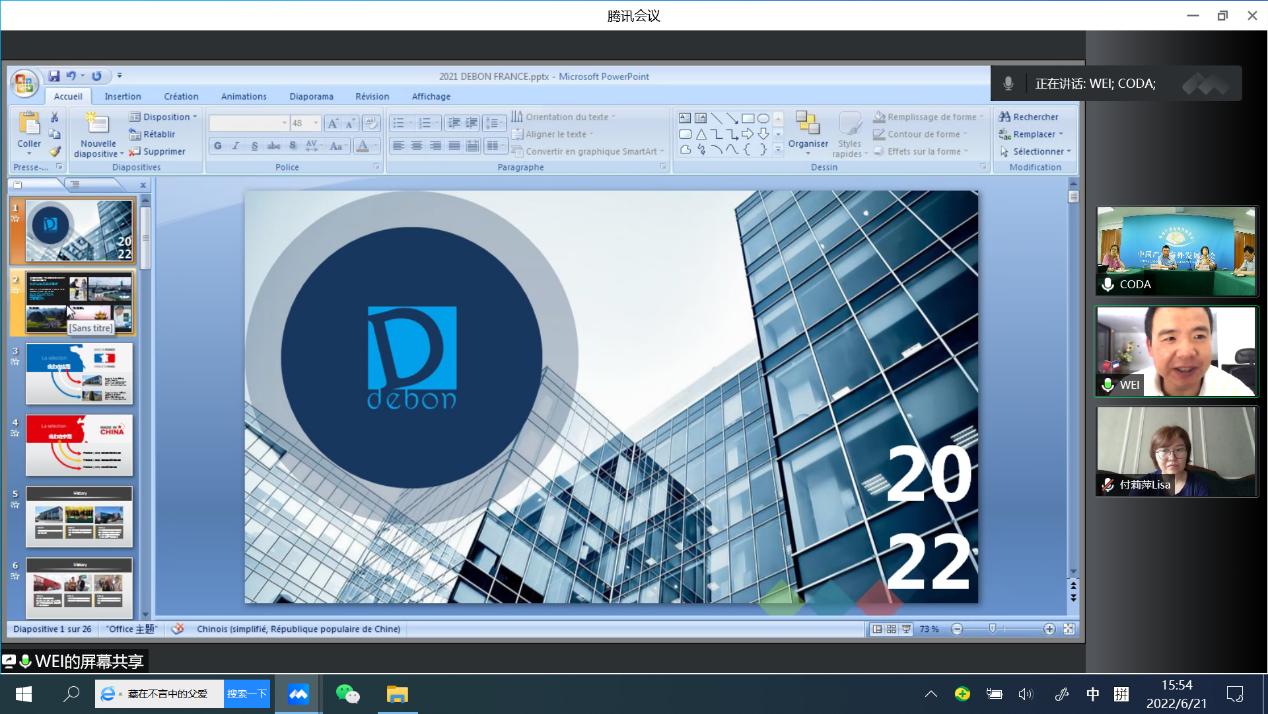The height and width of the screenshot is (714, 1268).
Task: Toggle text shadow formatting
Action: (292, 146)
